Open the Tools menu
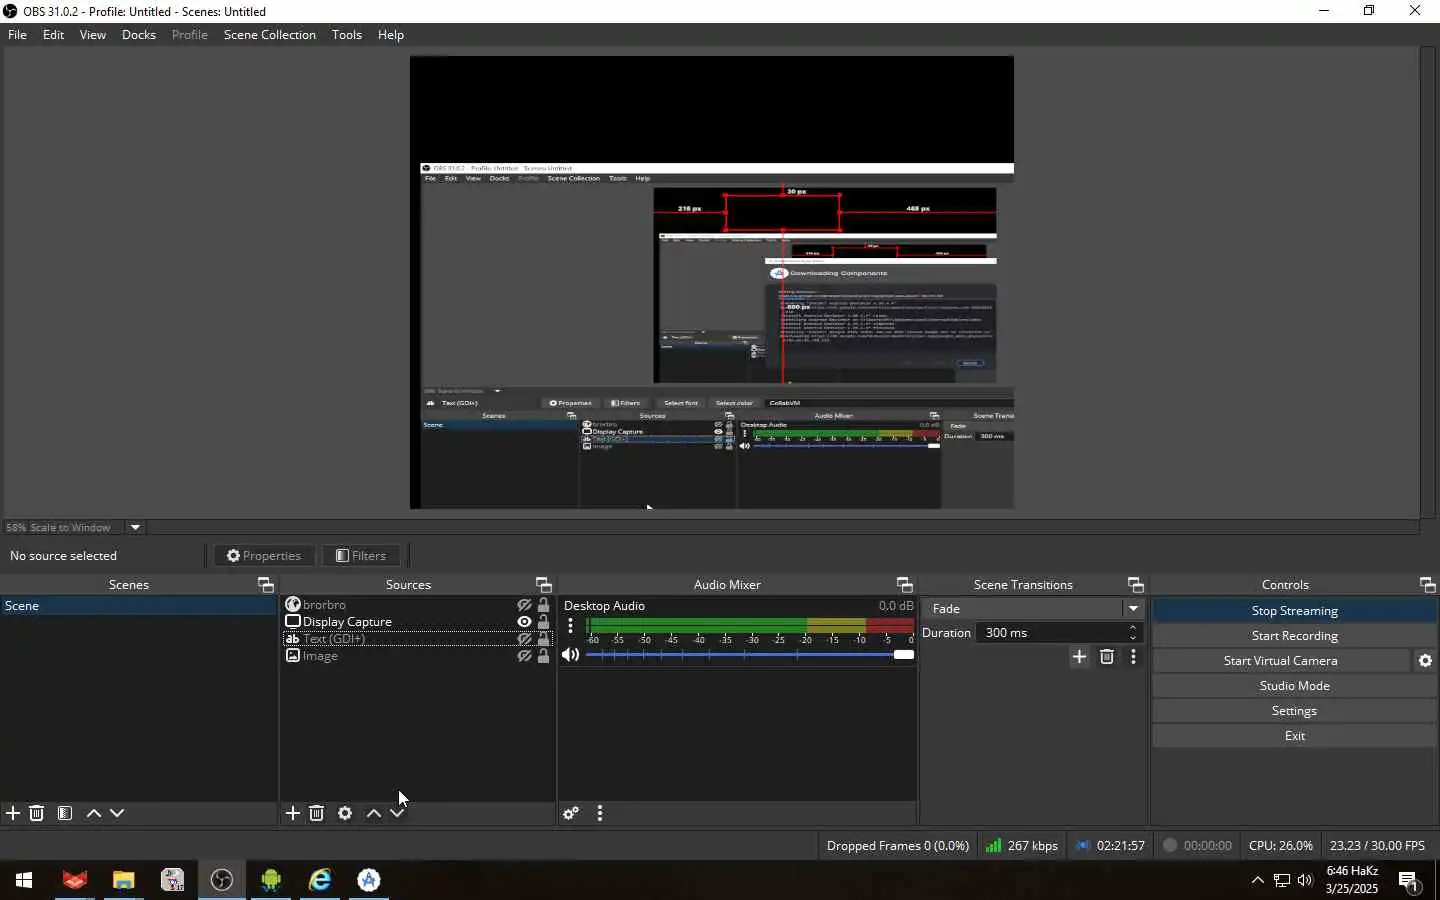The height and width of the screenshot is (900, 1440). coord(347,35)
